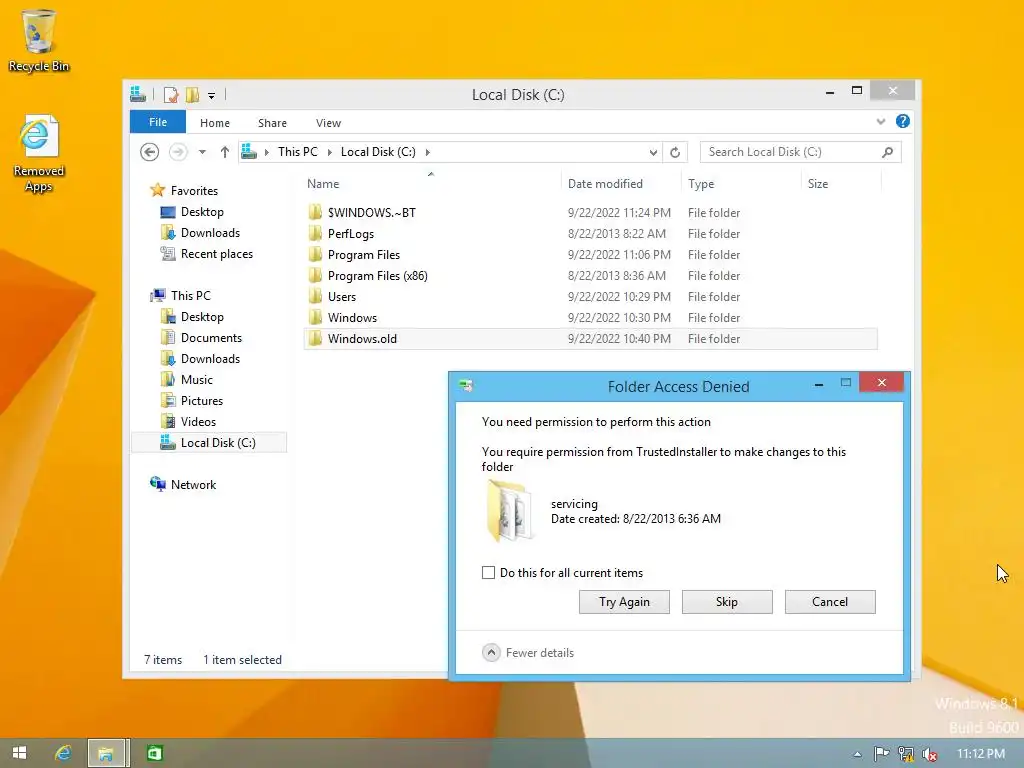
Task: Select Network in the navigation pane
Action: (193, 485)
